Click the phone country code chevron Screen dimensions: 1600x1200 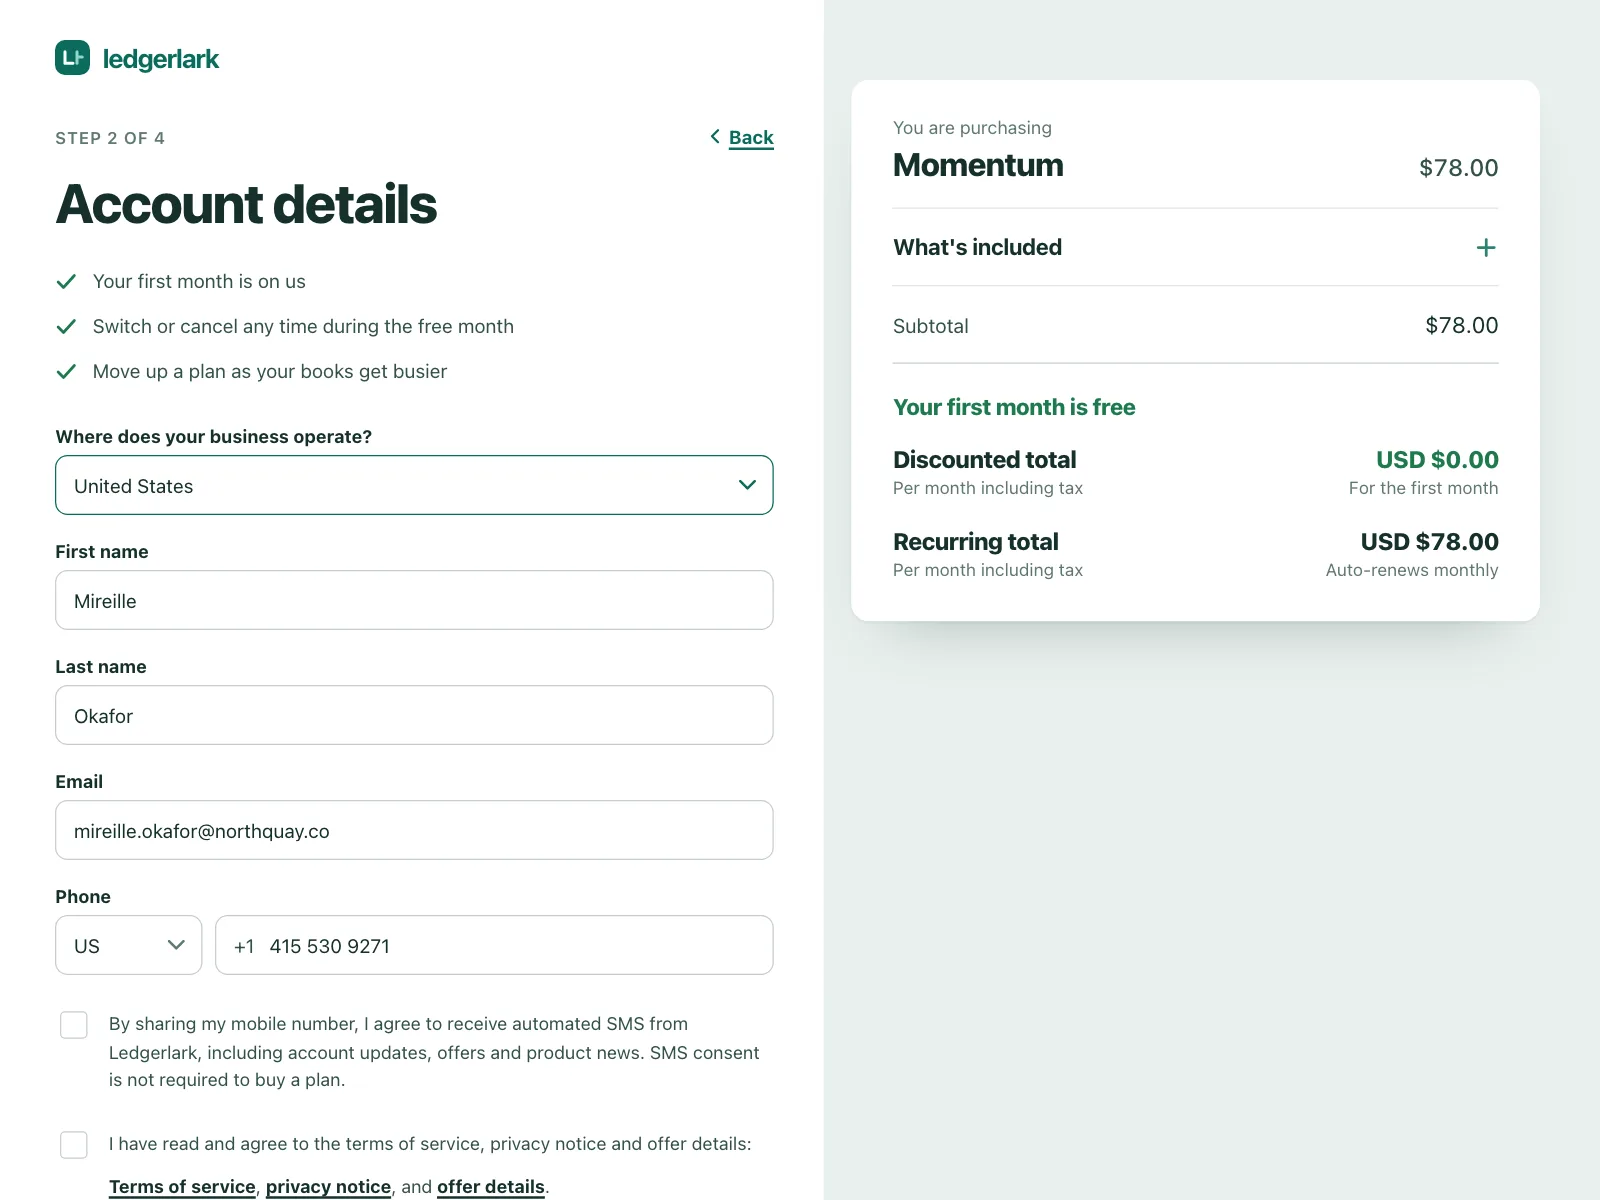pos(176,945)
